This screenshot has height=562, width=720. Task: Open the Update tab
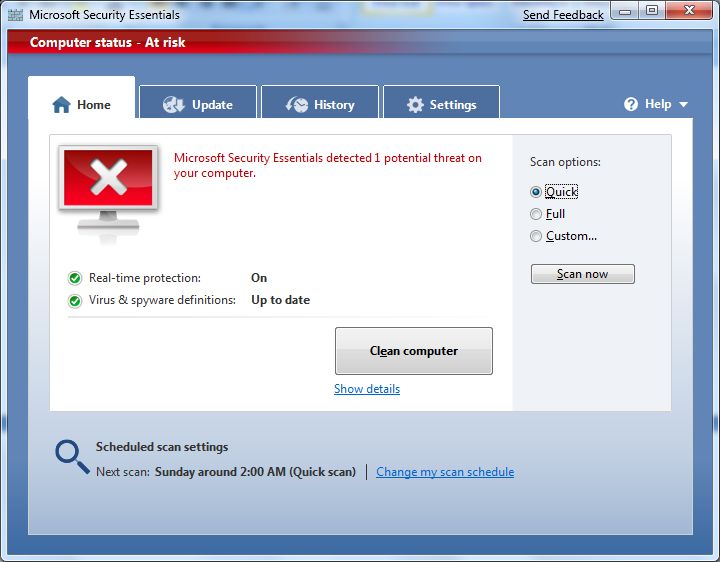tap(198, 102)
